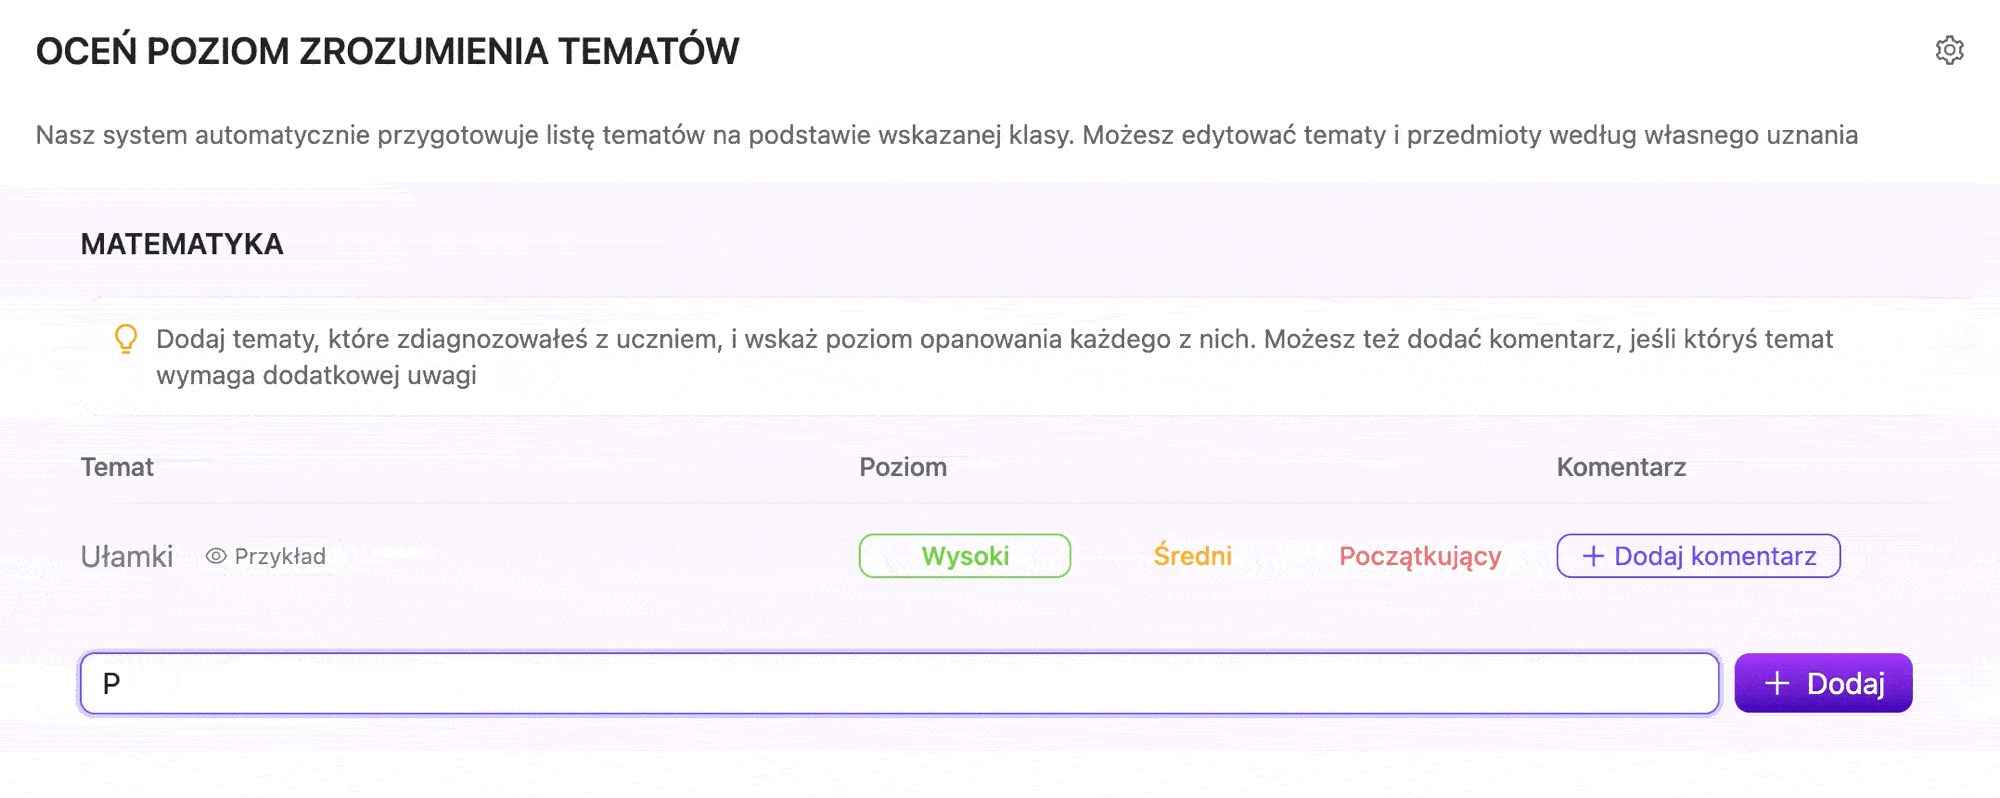Click the purple Dodaj button
This screenshot has height=798, width=2000.
[1823, 683]
